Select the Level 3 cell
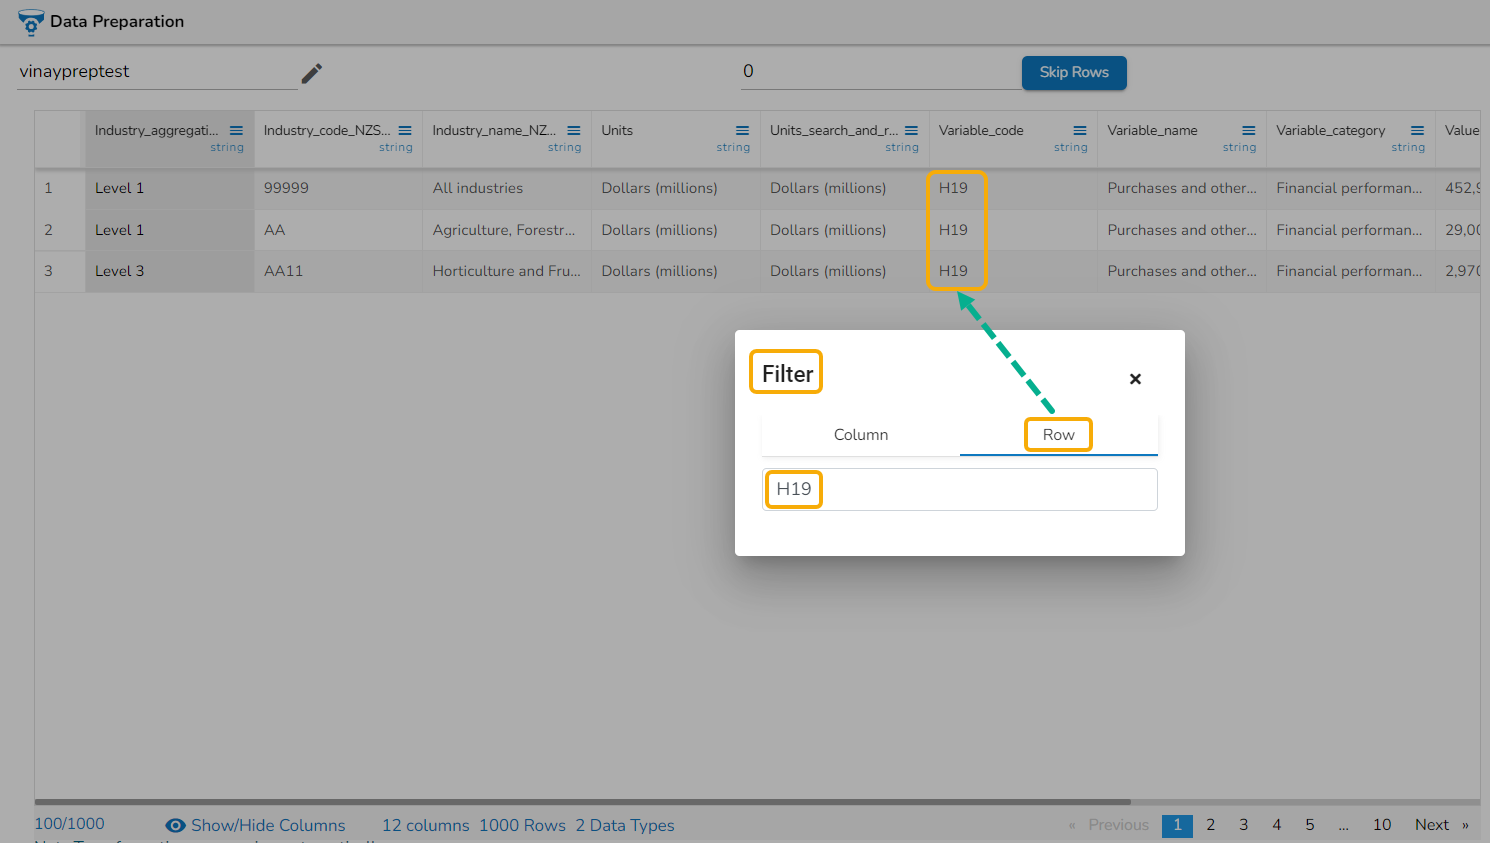The width and height of the screenshot is (1490, 843). pyautogui.click(x=169, y=271)
